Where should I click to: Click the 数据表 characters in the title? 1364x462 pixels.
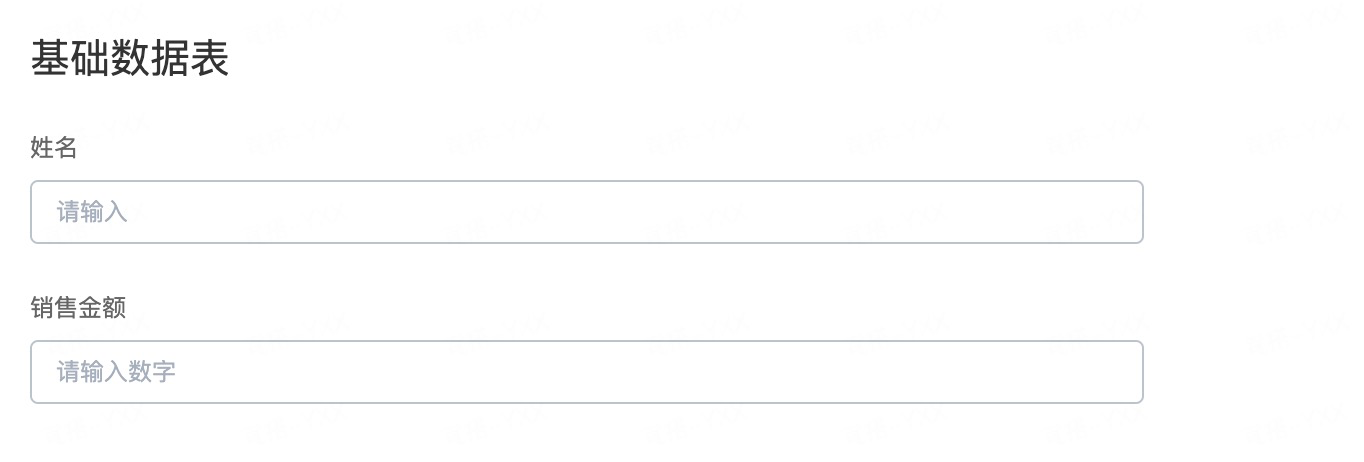click(x=170, y=59)
